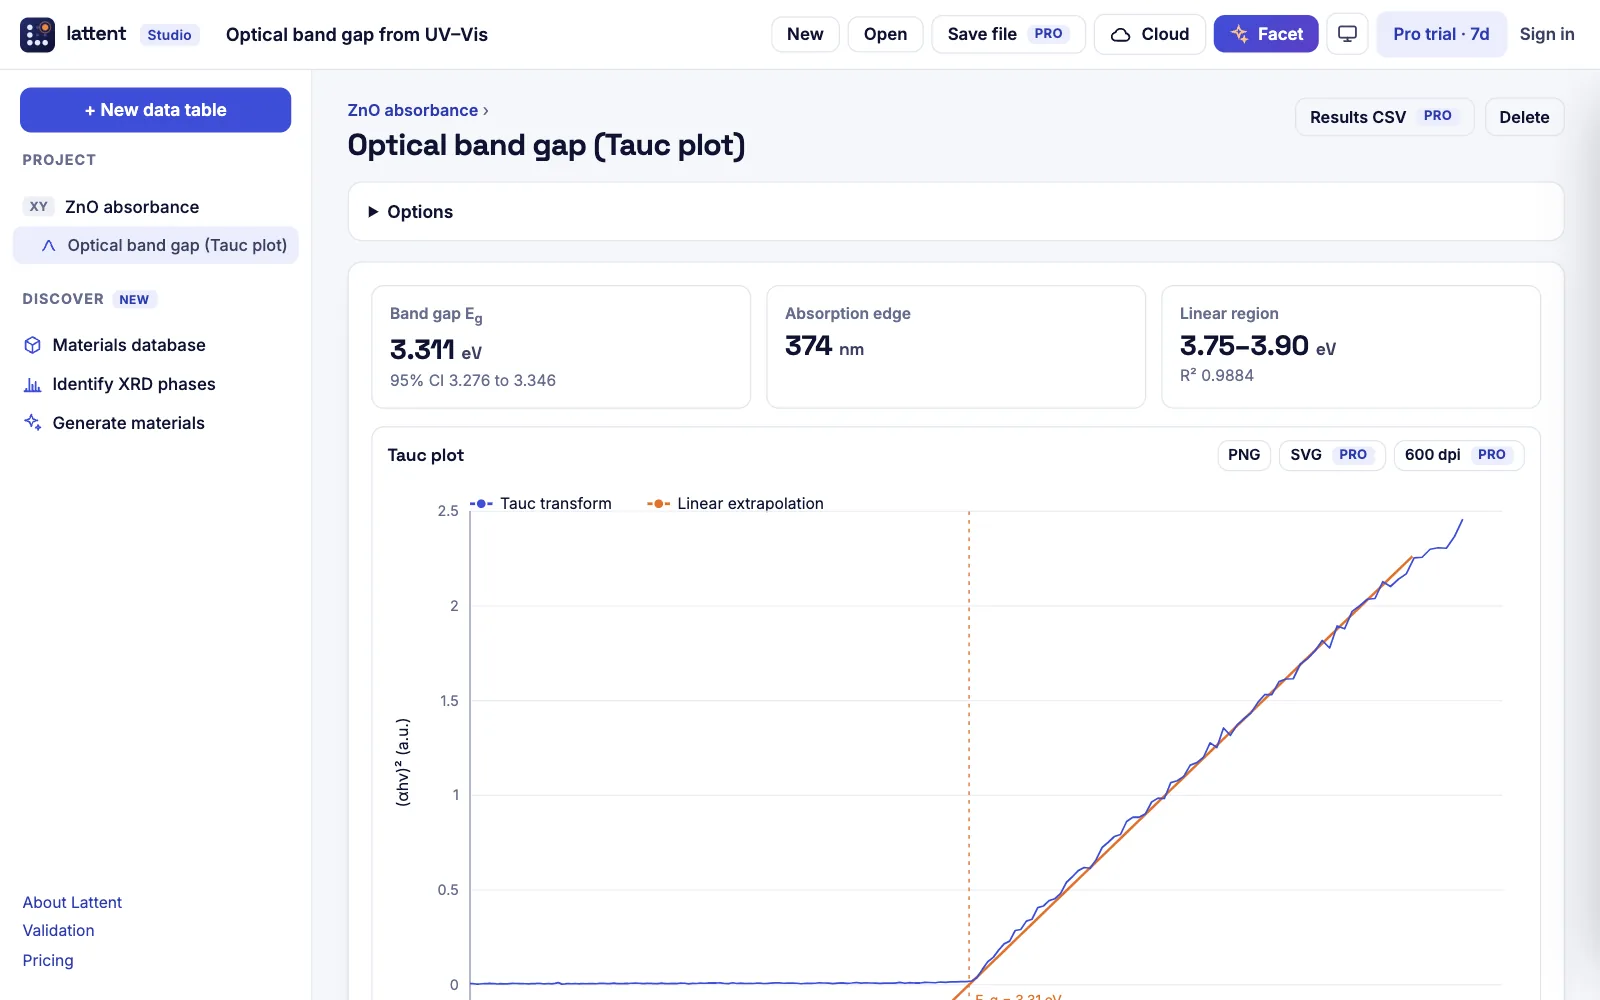1600x1000 pixels.
Task: Click the peak icon beside Optical band gap
Action: coord(48,246)
